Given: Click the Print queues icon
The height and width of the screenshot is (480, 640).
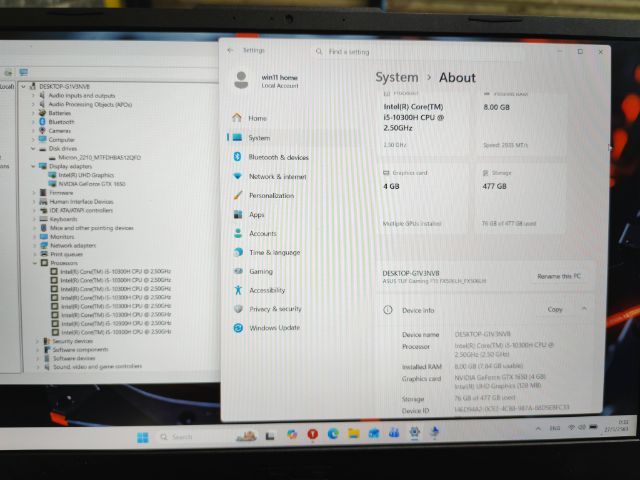Looking at the screenshot, I should [x=44, y=254].
